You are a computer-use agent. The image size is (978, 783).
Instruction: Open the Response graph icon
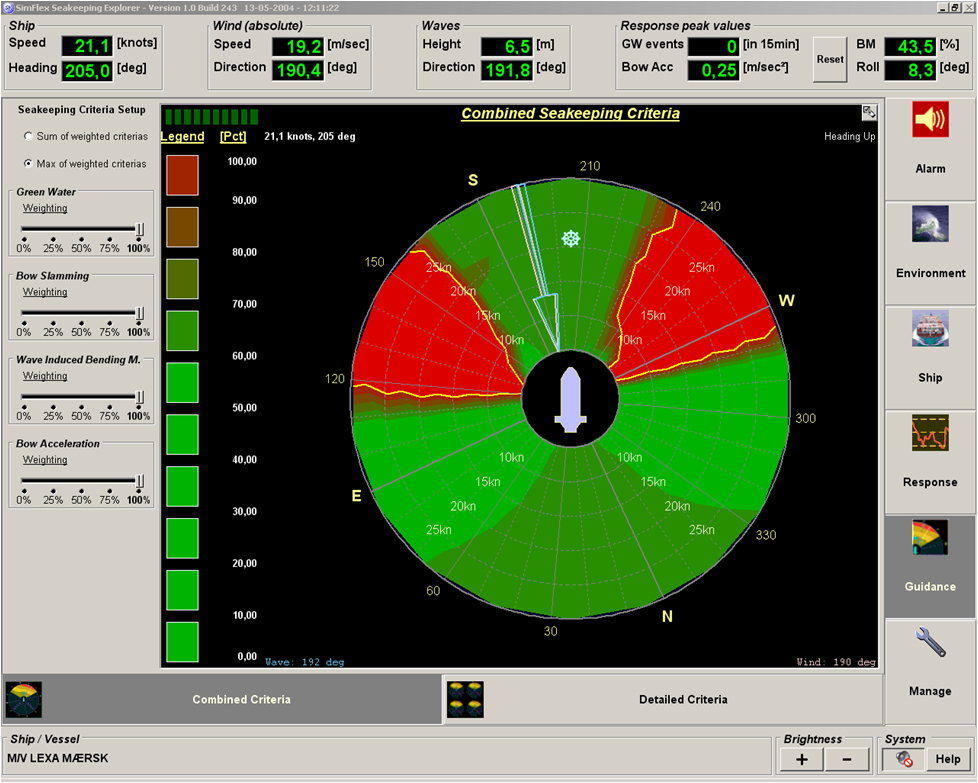(x=930, y=433)
